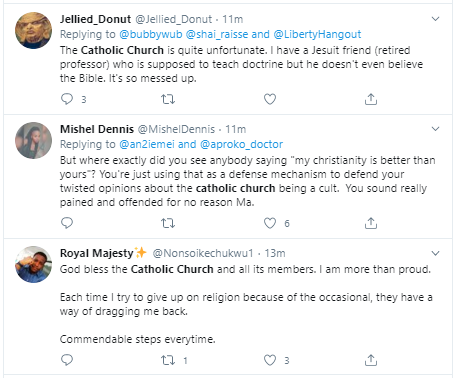The image size is (454, 378).
Task: Open Jellied_Donut's profile picture
Action: tap(33, 31)
